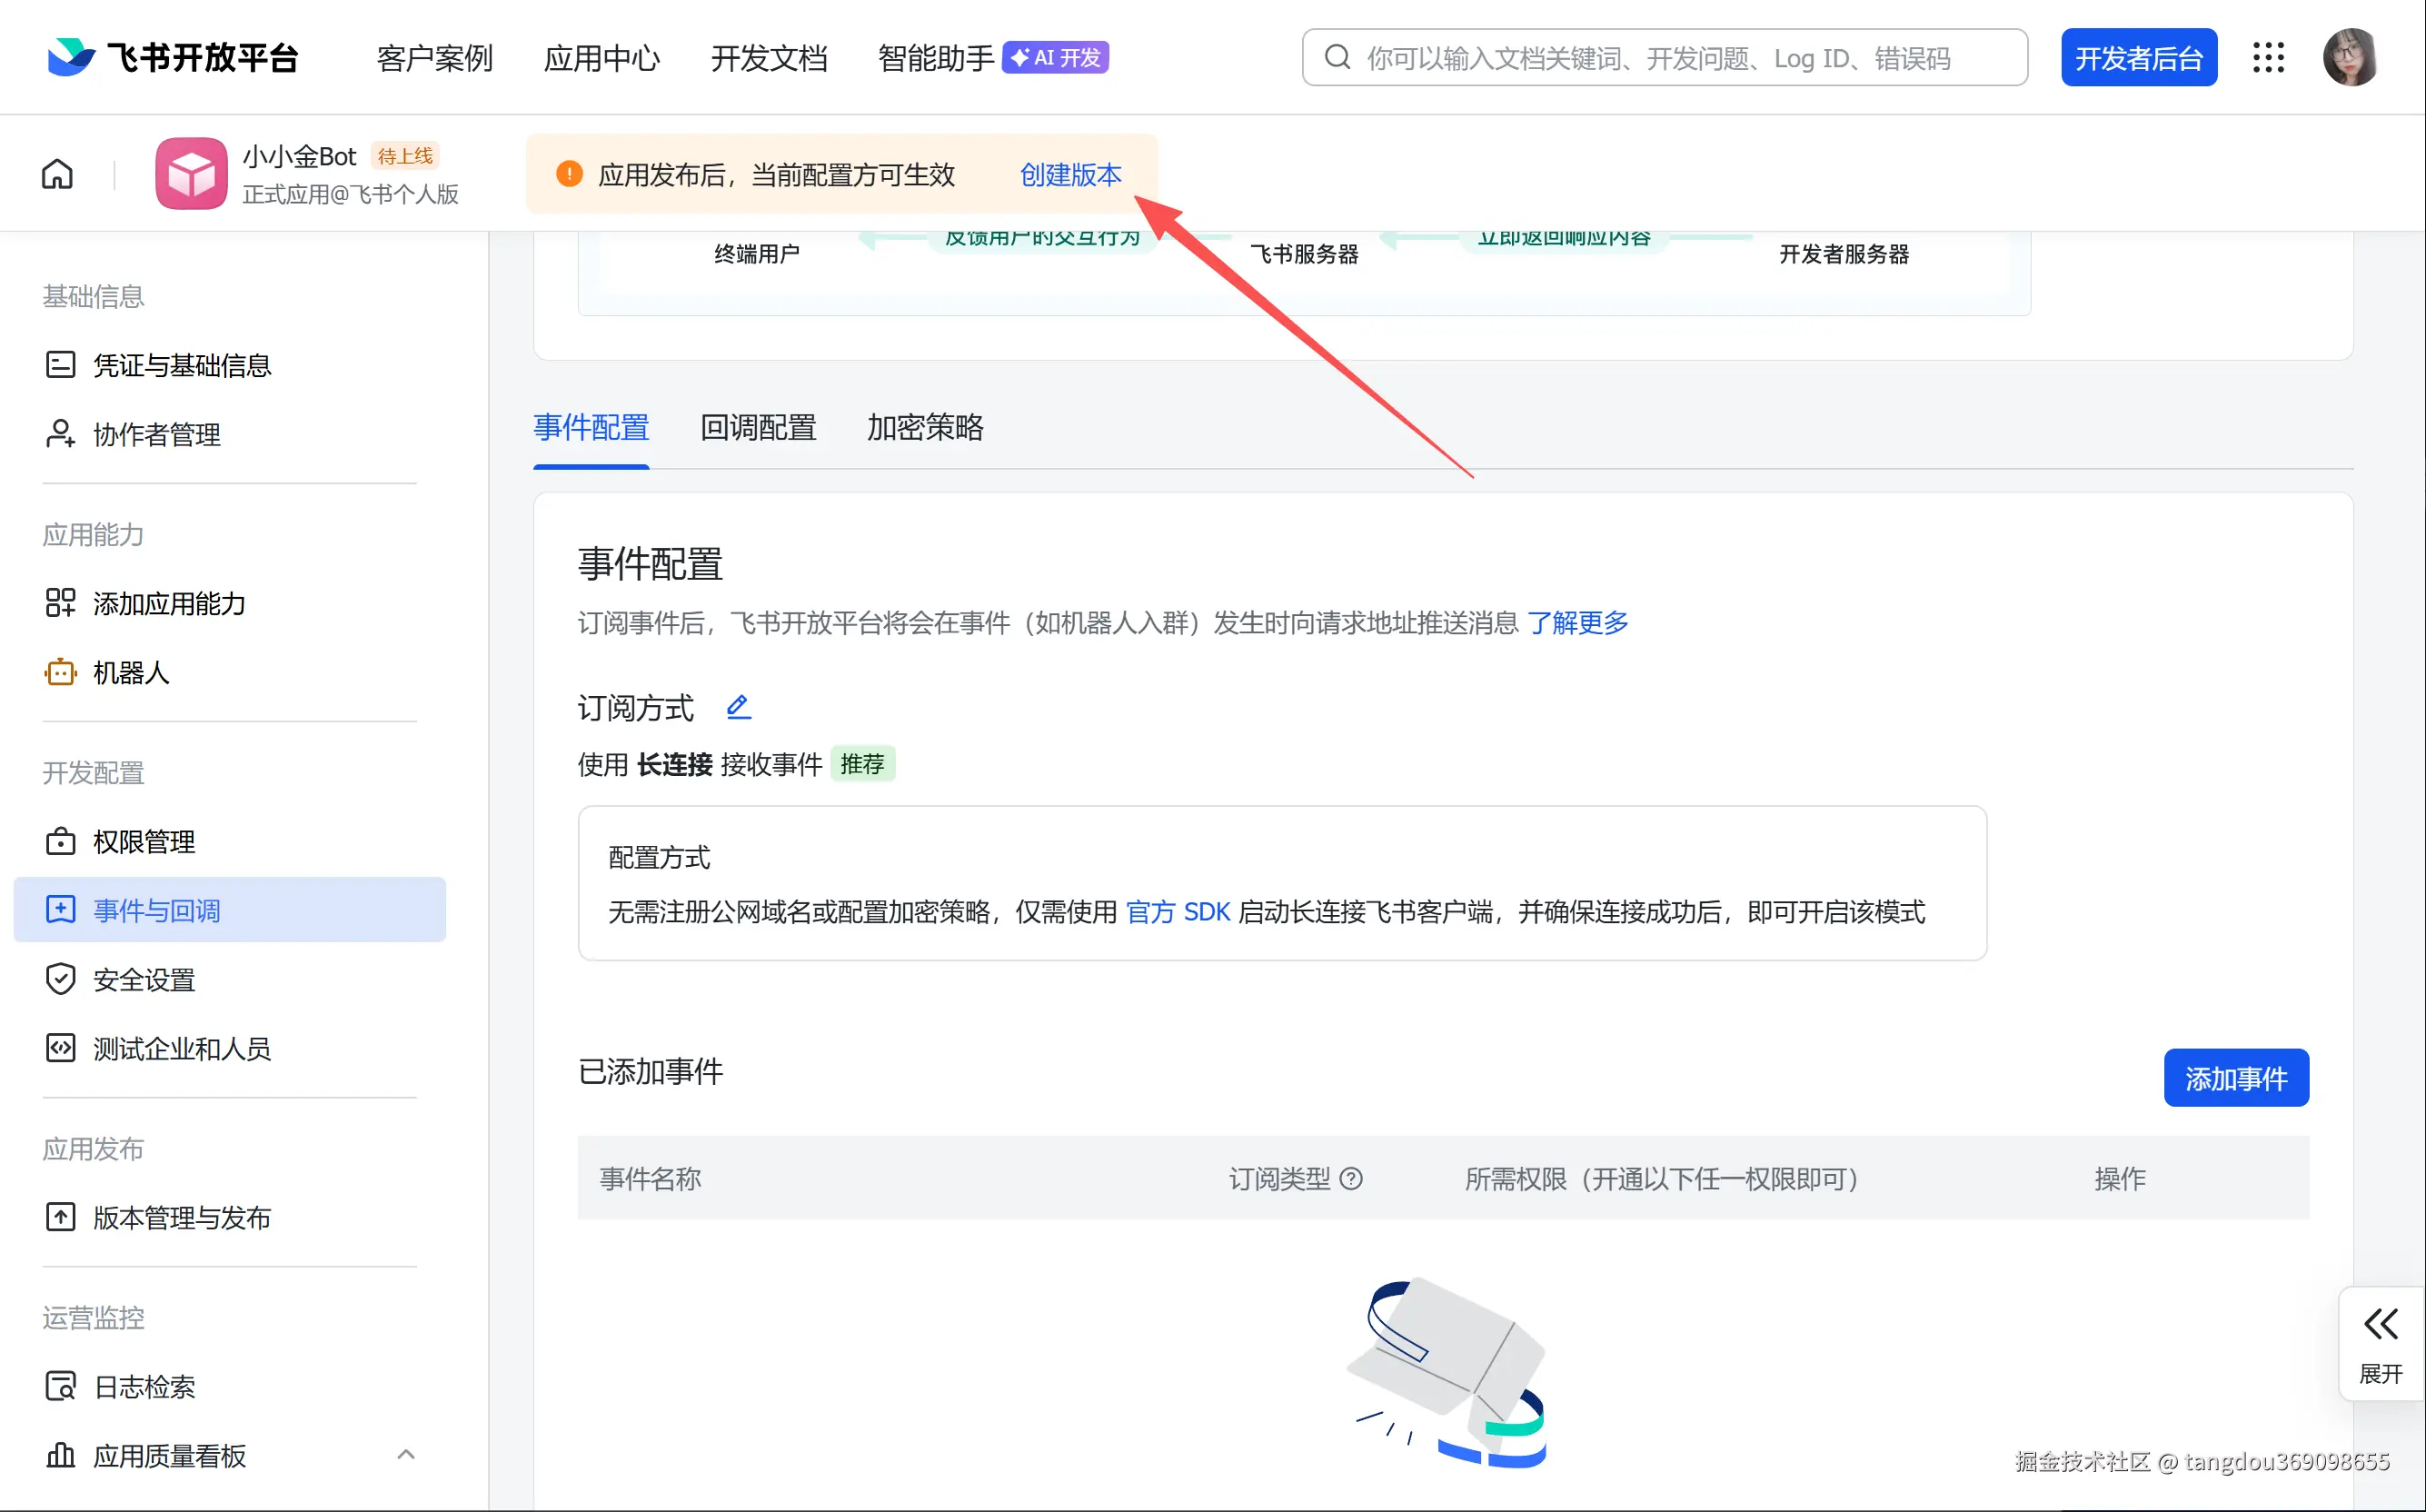Collapse the 应用质量看板 sidebar section
Image resolution: width=2426 pixels, height=1512 pixels.
tap(405, 1455)
